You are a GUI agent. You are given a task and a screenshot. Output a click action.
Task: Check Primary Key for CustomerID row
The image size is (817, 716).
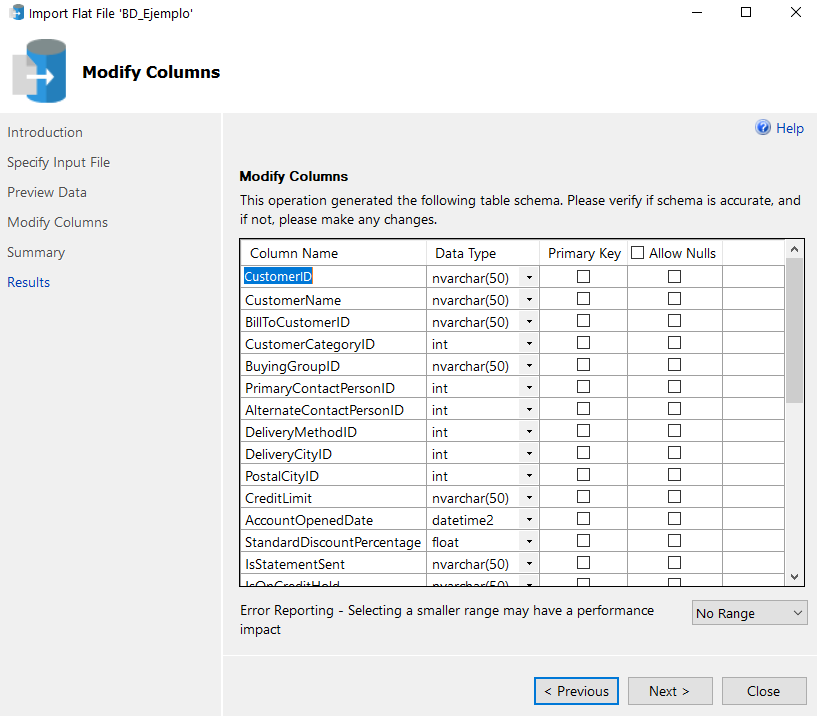pyautogui.click(x=583, y=277)
